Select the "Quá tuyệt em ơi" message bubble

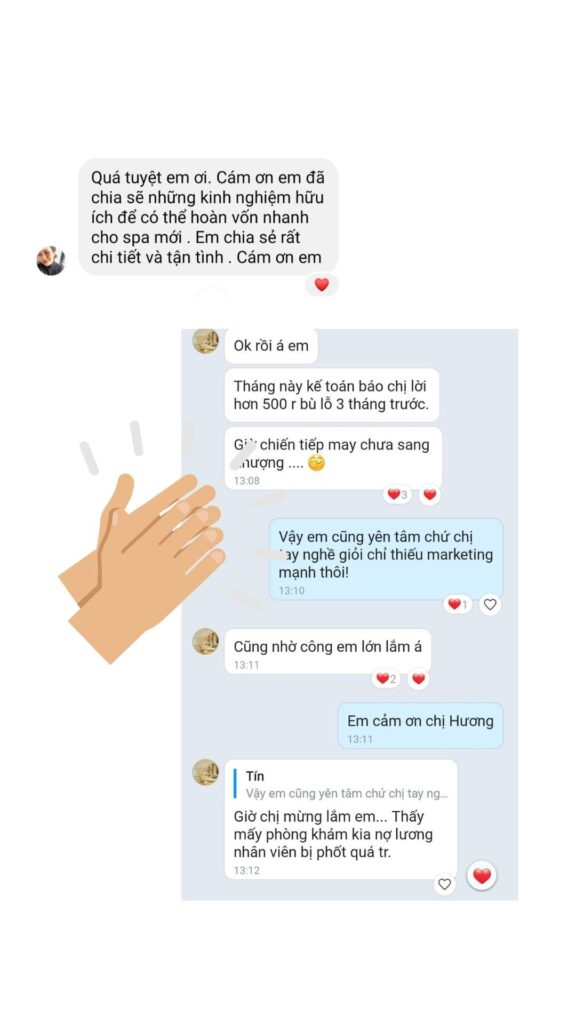pos(208,216)
